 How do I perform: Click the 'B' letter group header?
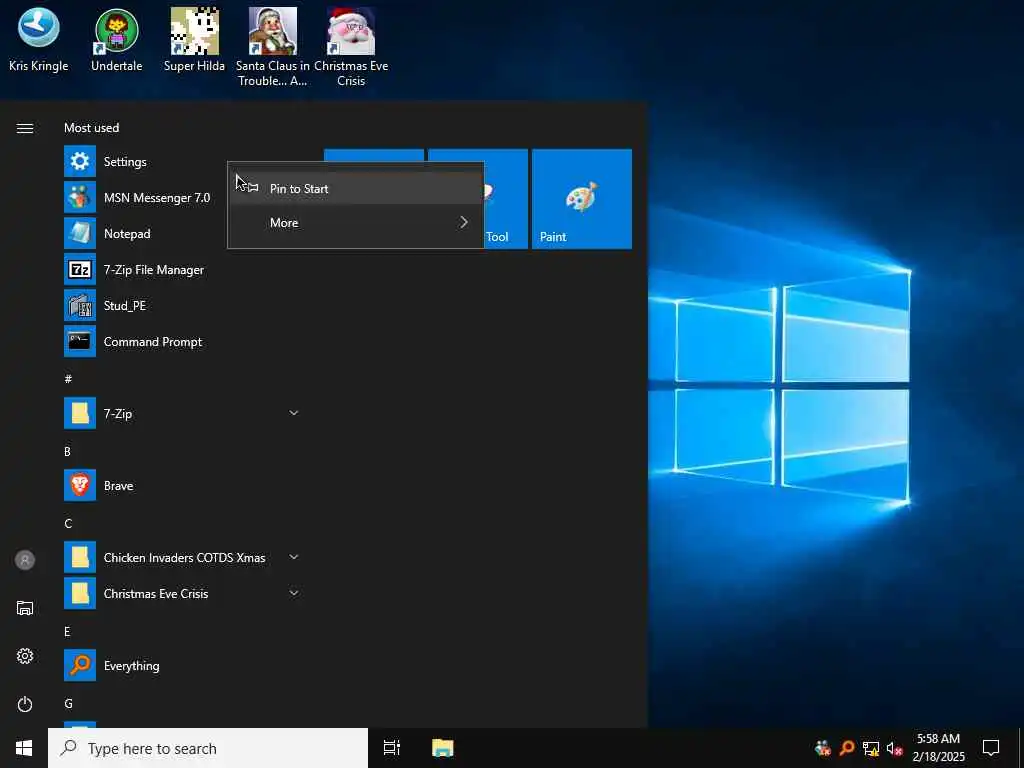(67, 451)
